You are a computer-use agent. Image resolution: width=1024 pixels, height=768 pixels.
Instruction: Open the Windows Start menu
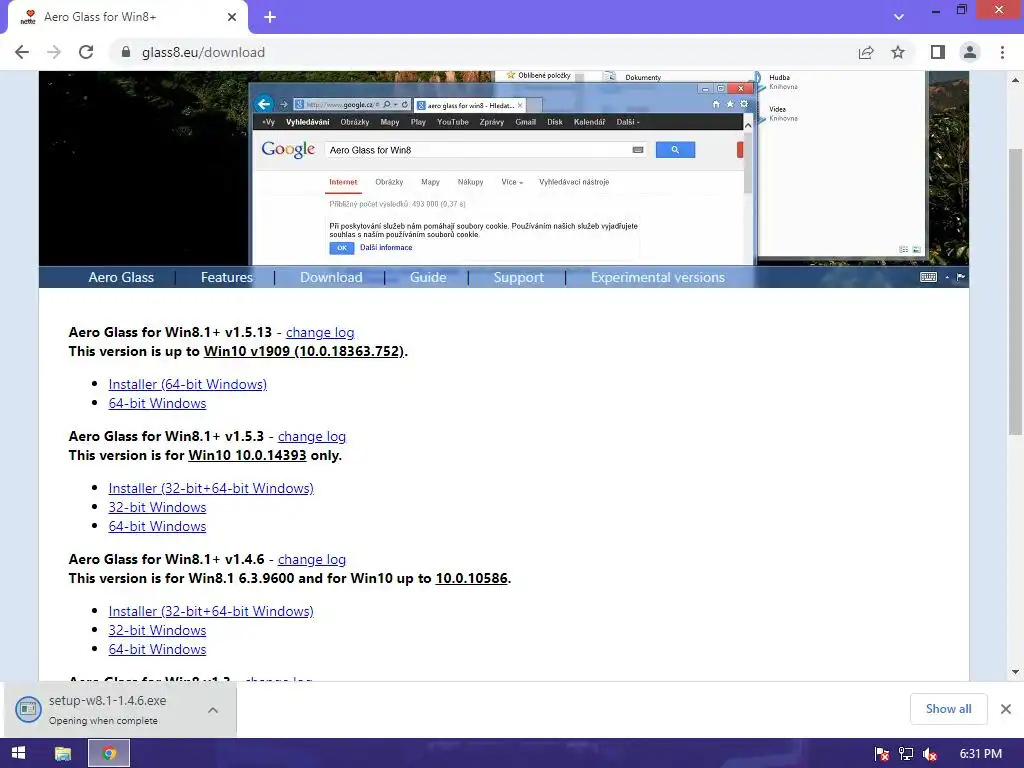[18, 754]
